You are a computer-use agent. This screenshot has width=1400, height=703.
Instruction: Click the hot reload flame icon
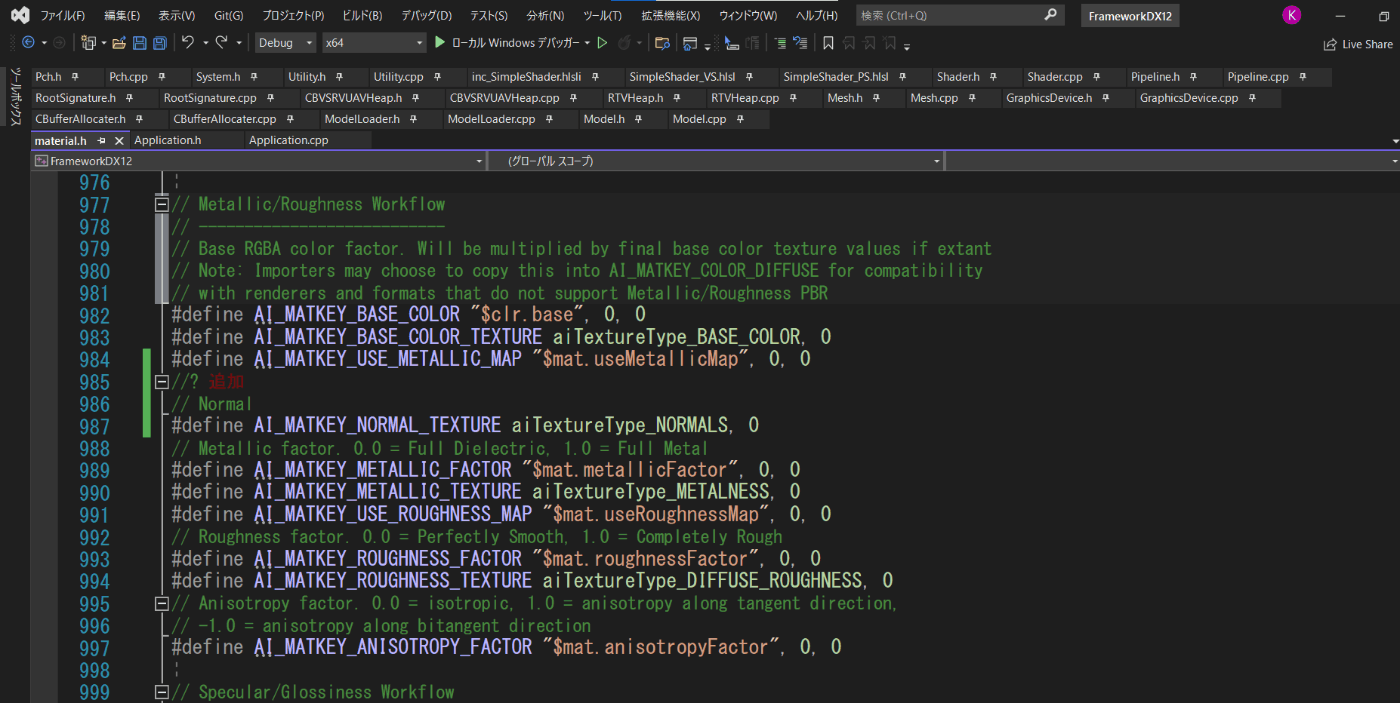(624, 42)
